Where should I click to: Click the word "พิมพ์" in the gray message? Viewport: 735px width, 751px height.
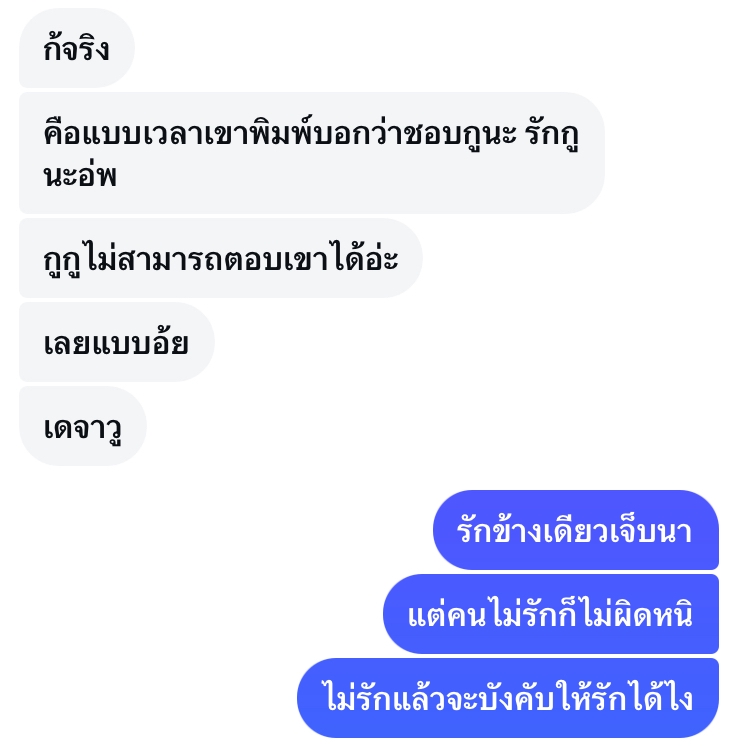pos(282,132)
